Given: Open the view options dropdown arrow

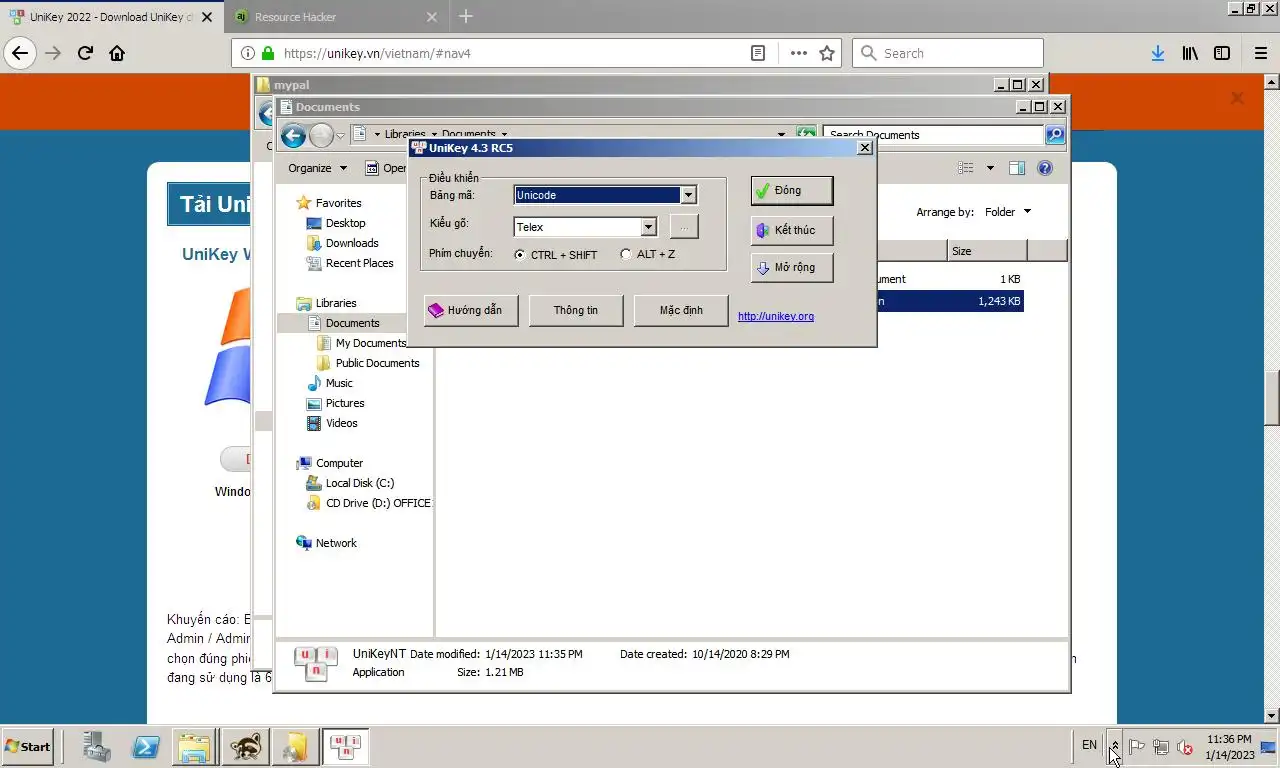Looking at the screenshot, I should [990, 168].
